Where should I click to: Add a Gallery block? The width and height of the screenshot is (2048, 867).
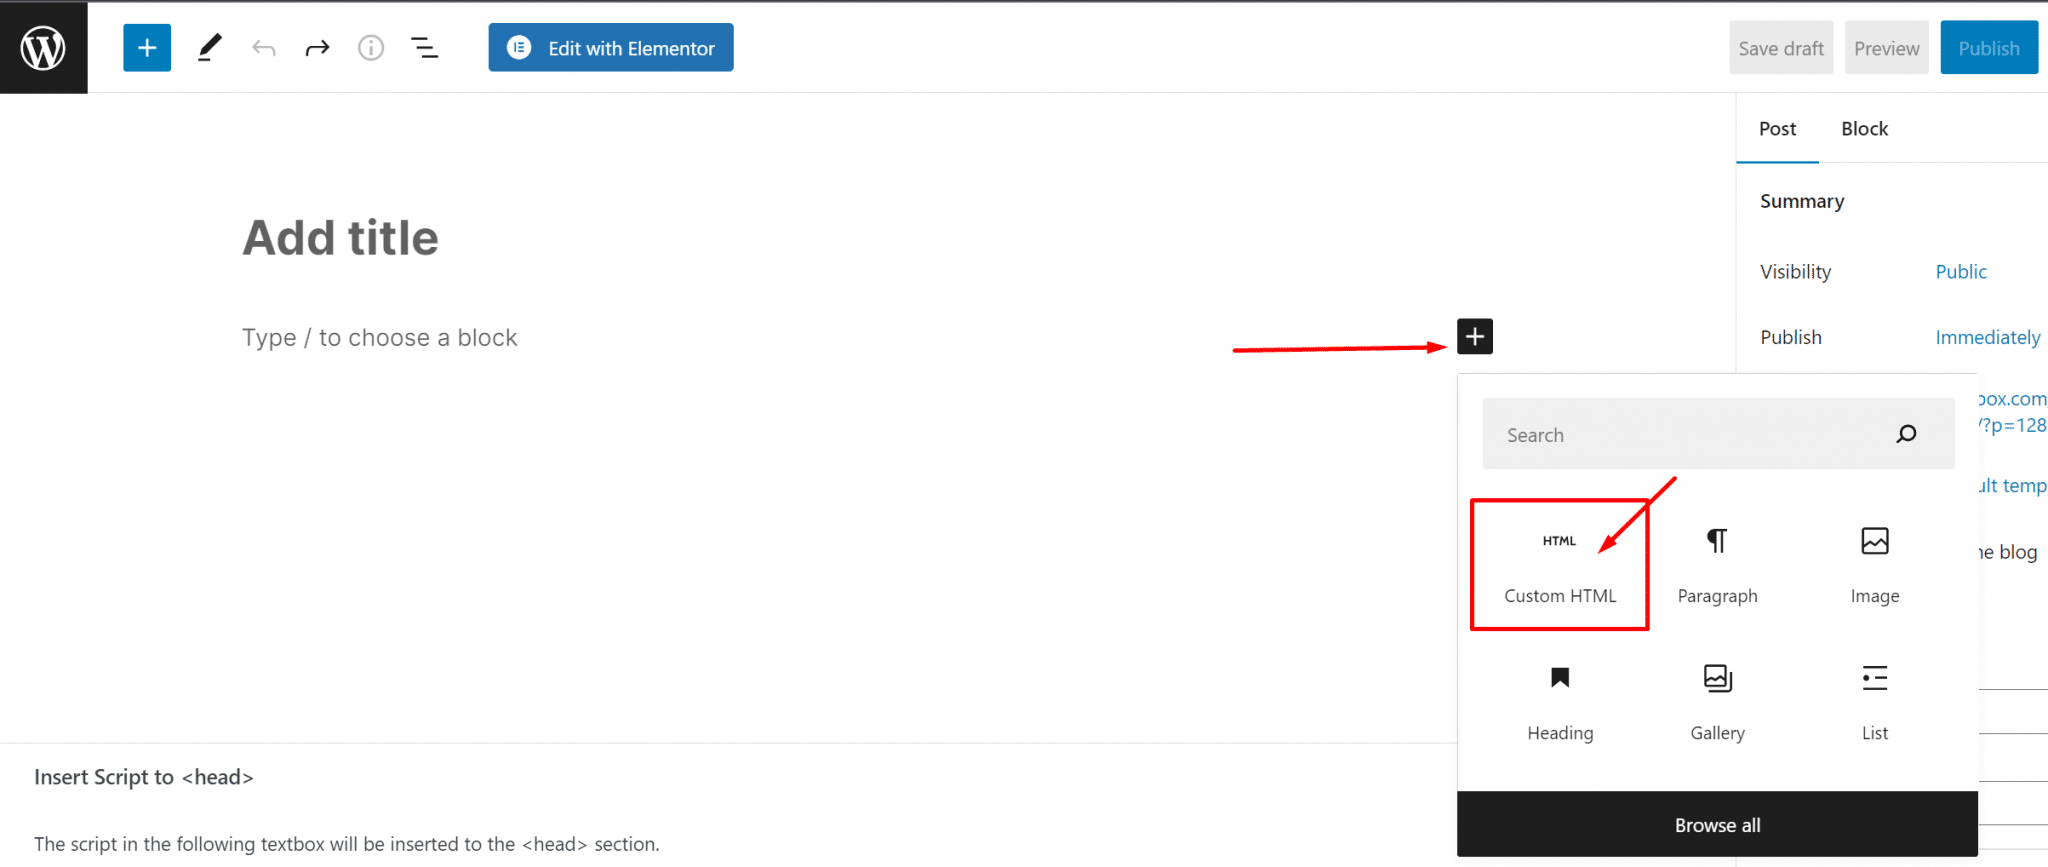pos(1717,702)
